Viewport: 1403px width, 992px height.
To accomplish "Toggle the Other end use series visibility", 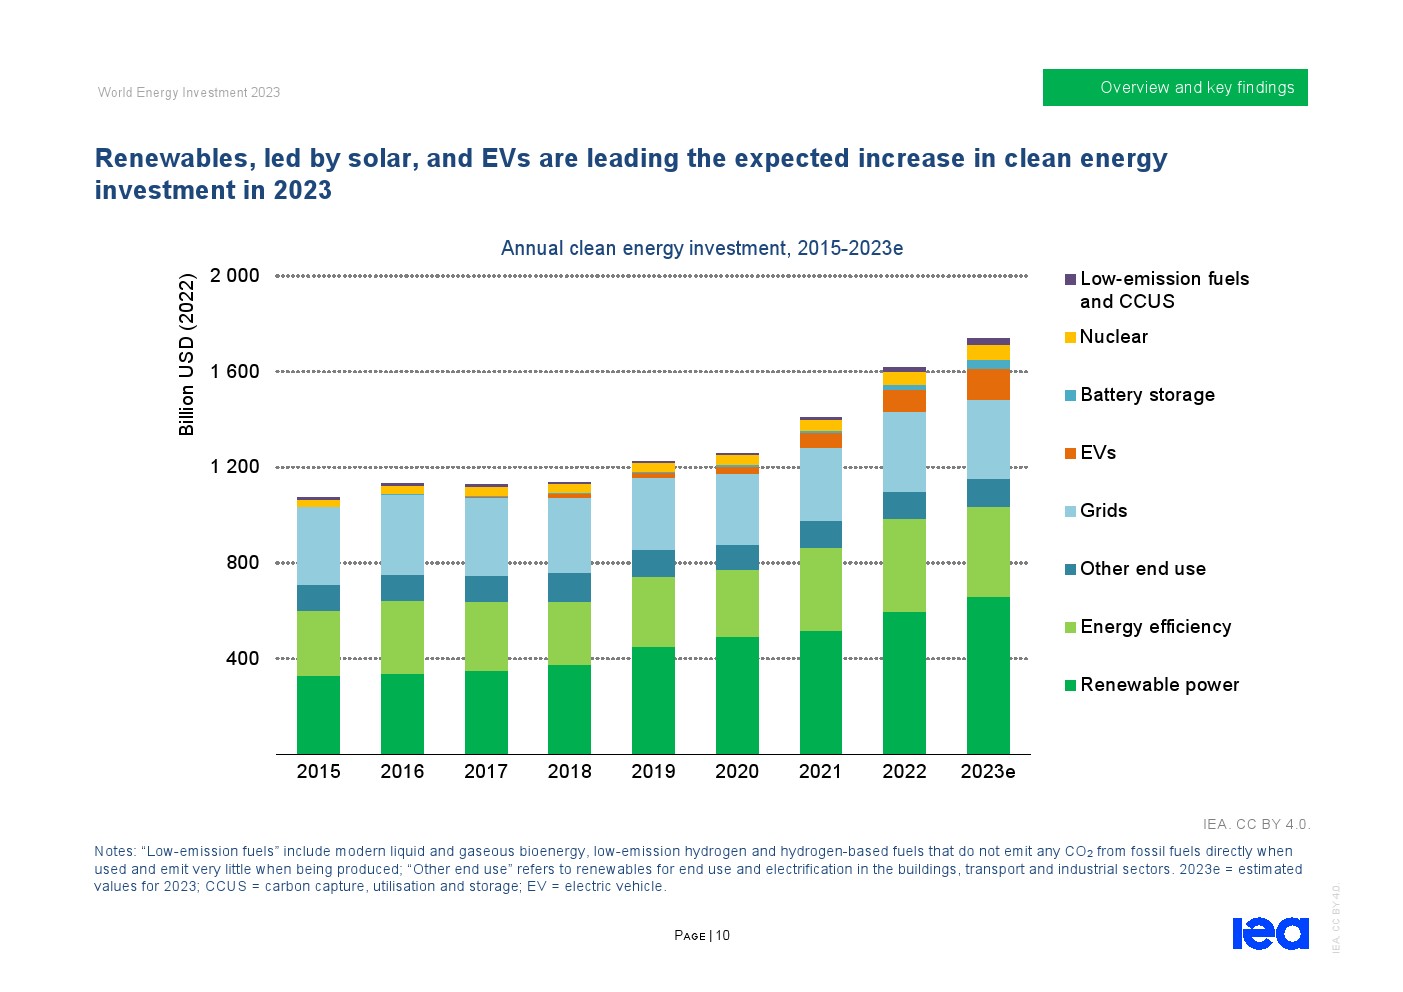I will (1070, 568).
